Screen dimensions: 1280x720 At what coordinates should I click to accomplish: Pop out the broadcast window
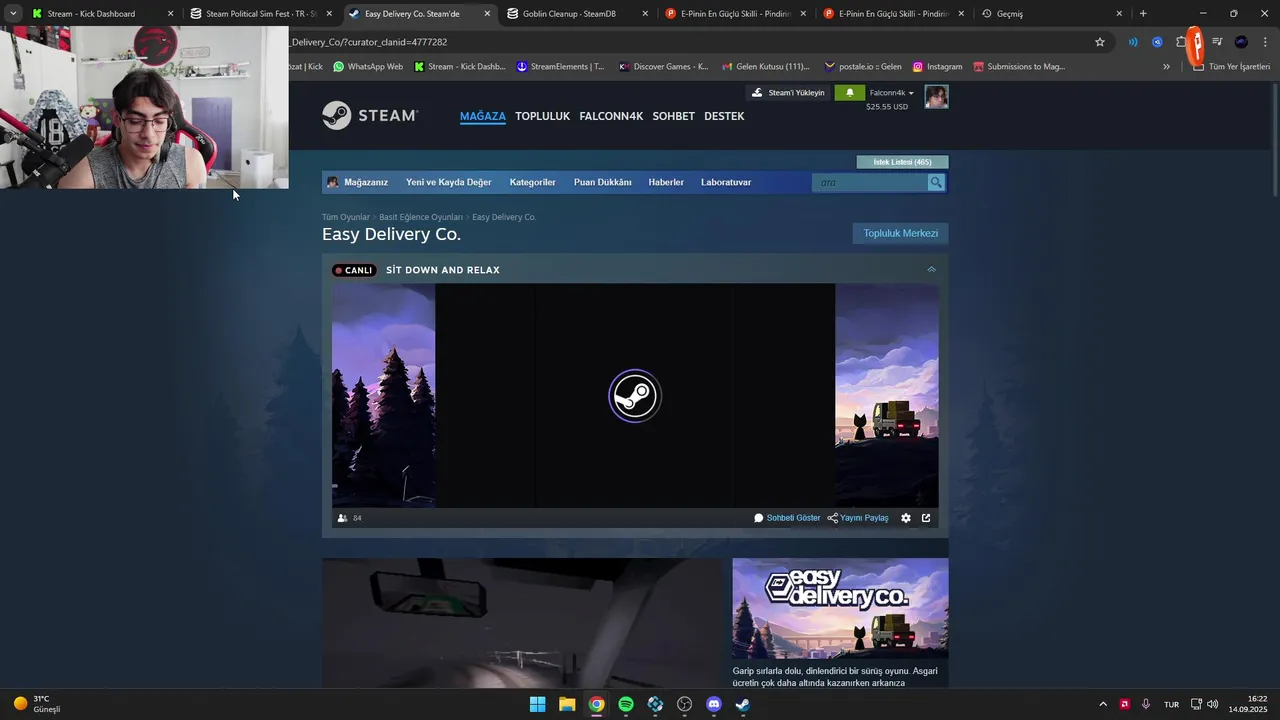[x=926, y=518]
